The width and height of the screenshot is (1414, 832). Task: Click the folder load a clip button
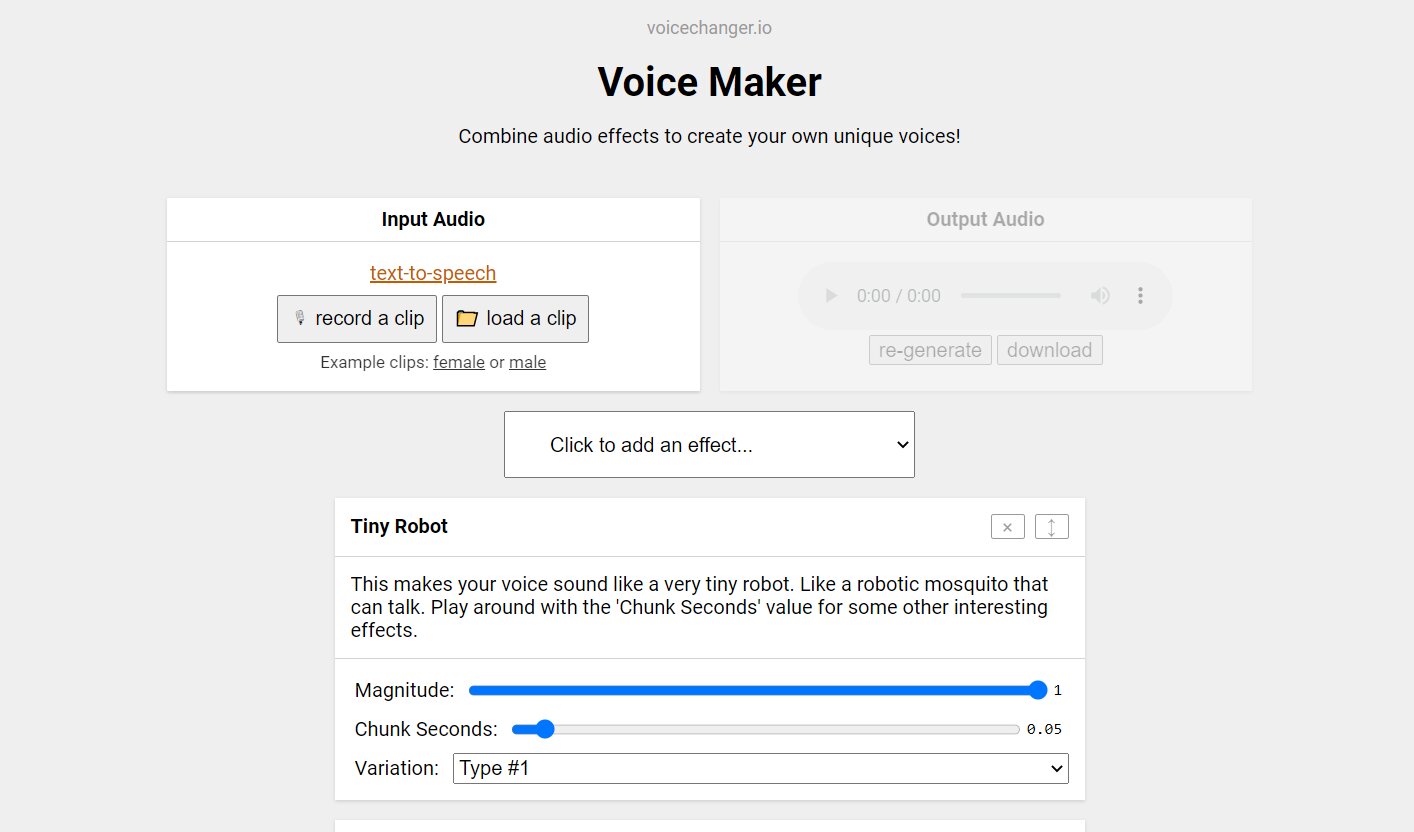(515, 319)
